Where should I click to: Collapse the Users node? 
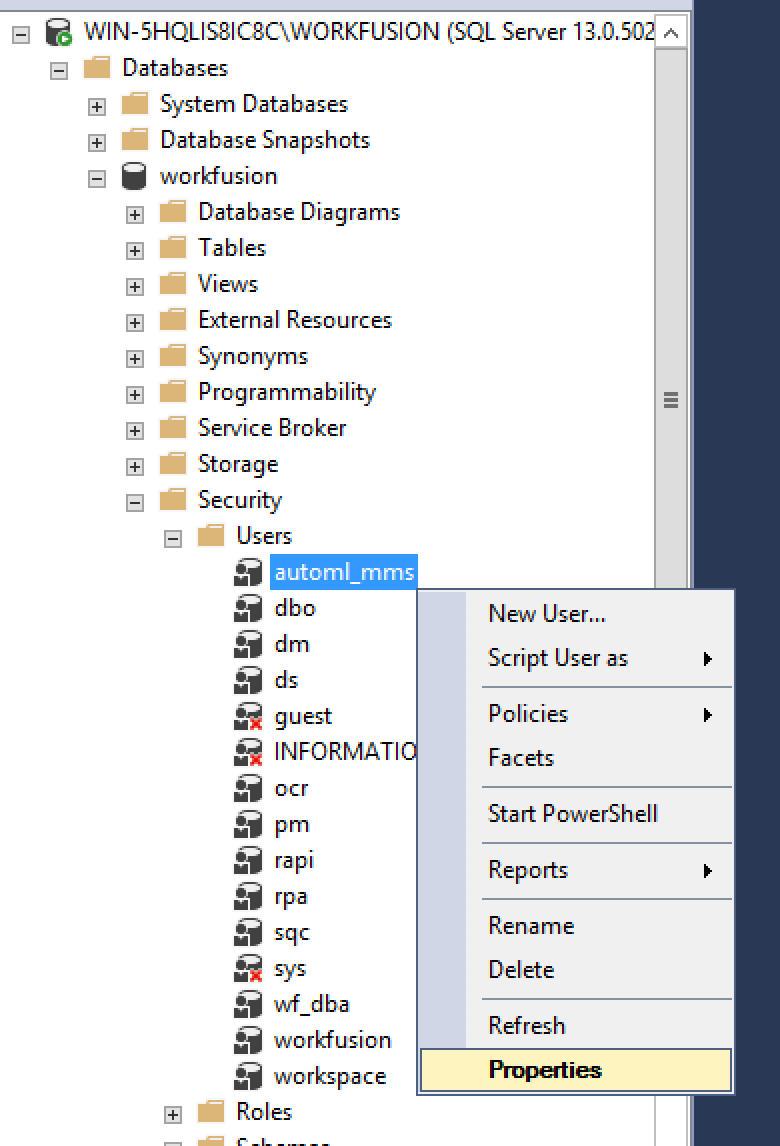tap(173, 539)
